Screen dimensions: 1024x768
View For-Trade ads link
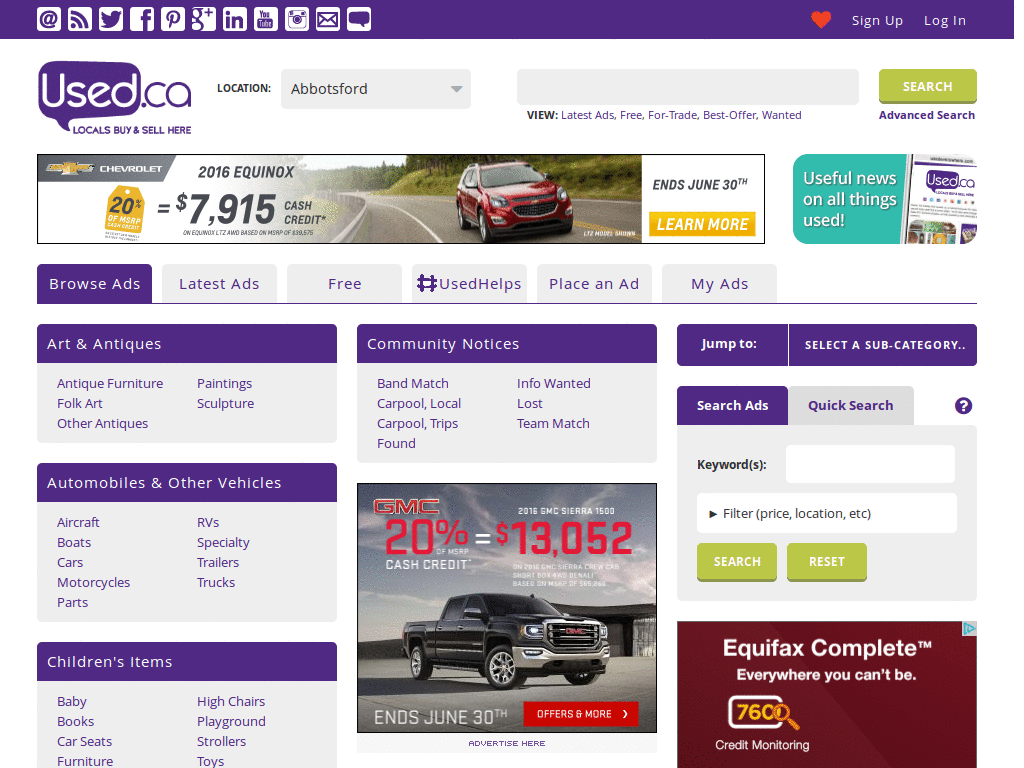coord(673,115)
